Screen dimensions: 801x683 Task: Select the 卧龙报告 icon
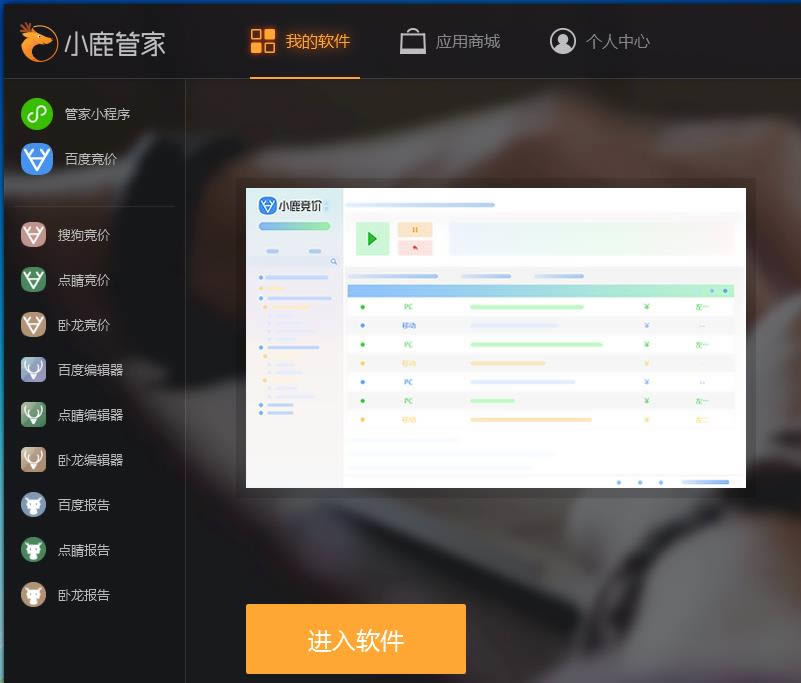34,595
